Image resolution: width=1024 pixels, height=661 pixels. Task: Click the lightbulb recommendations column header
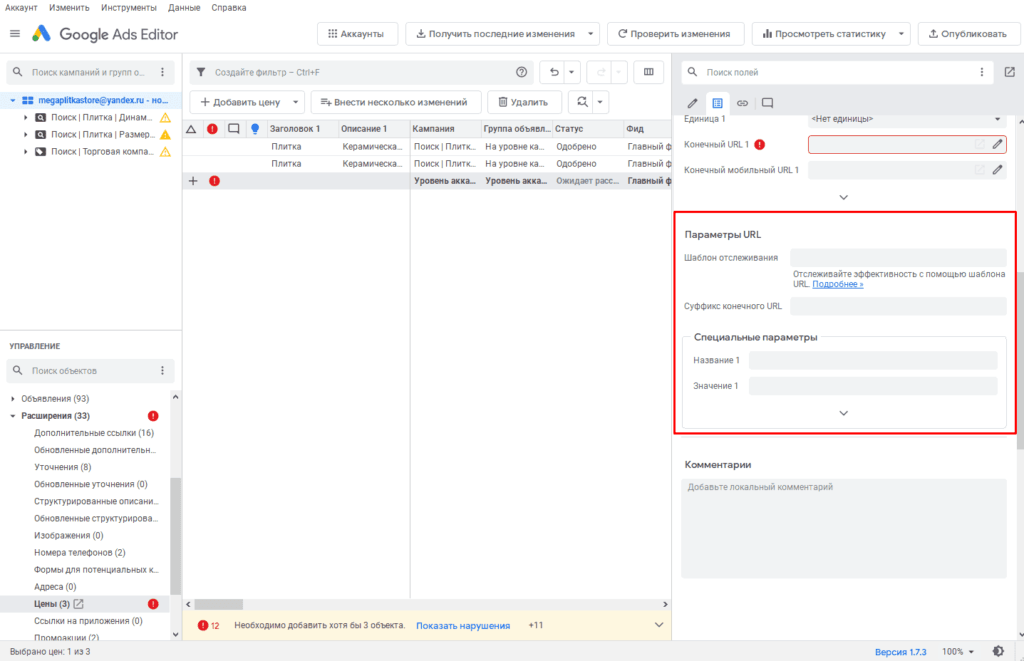click(255, 129)
